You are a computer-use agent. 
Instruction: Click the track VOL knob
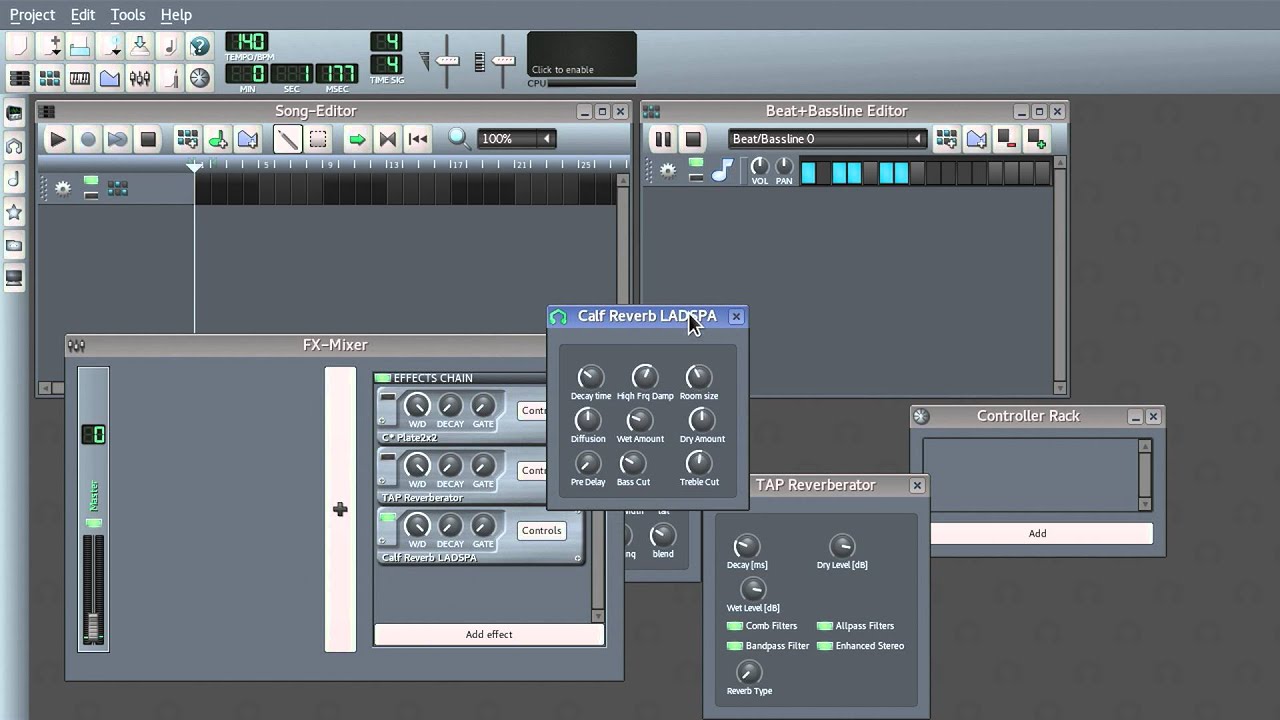click(760, 167)
